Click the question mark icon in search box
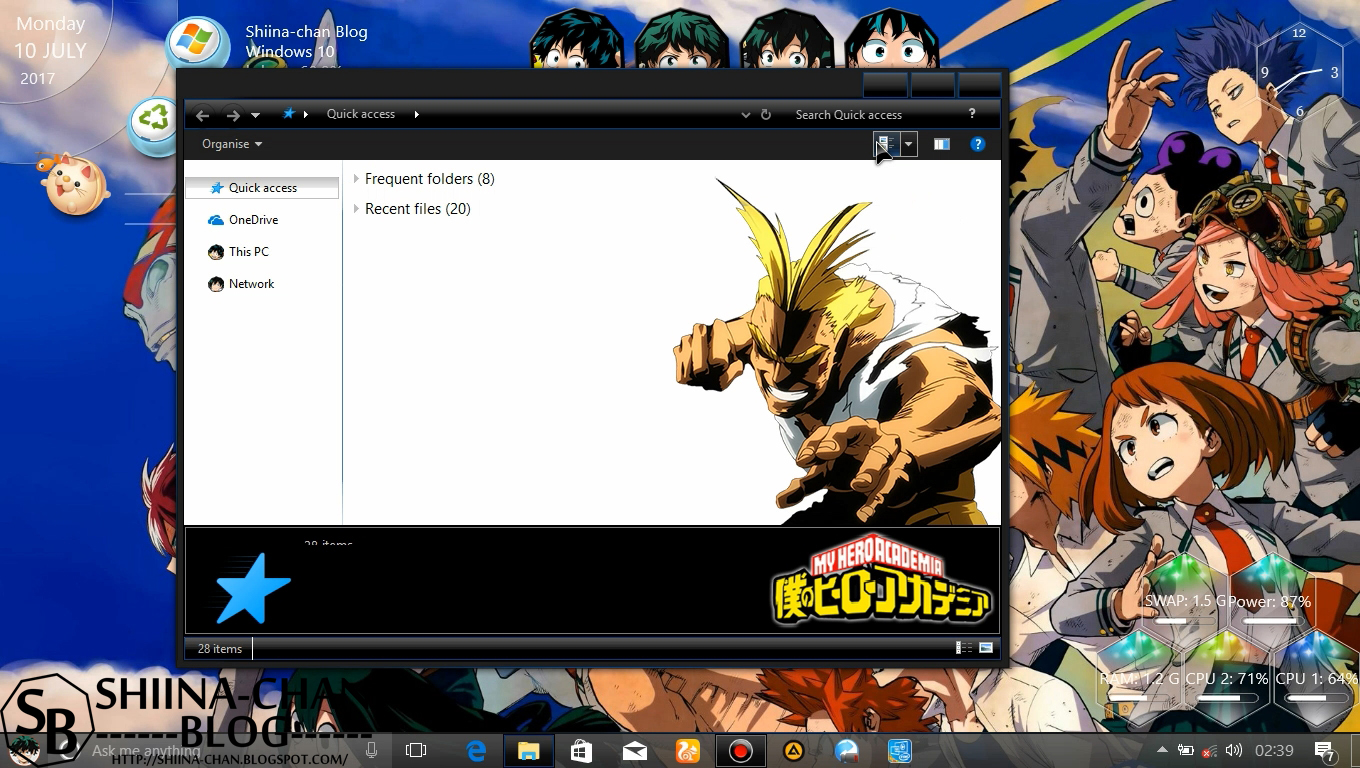The width and height of the screenshot is (1360, 768). (972, 114)
